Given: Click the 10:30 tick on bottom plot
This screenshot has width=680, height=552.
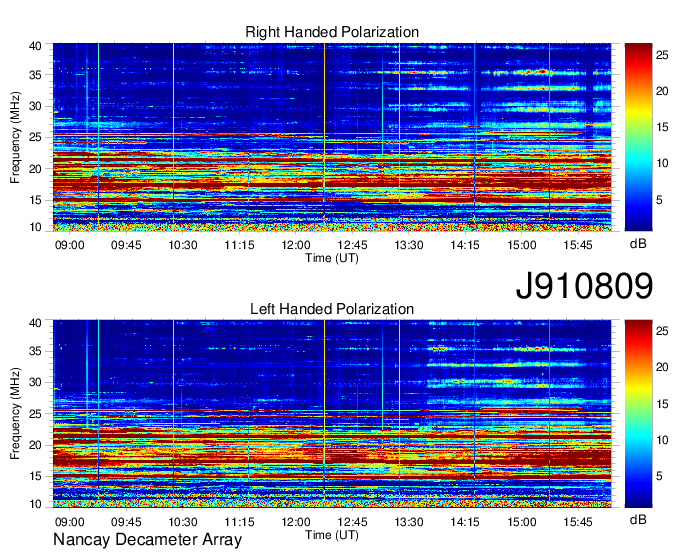Looking at the screenshot, I should click(x=183, y=522).
